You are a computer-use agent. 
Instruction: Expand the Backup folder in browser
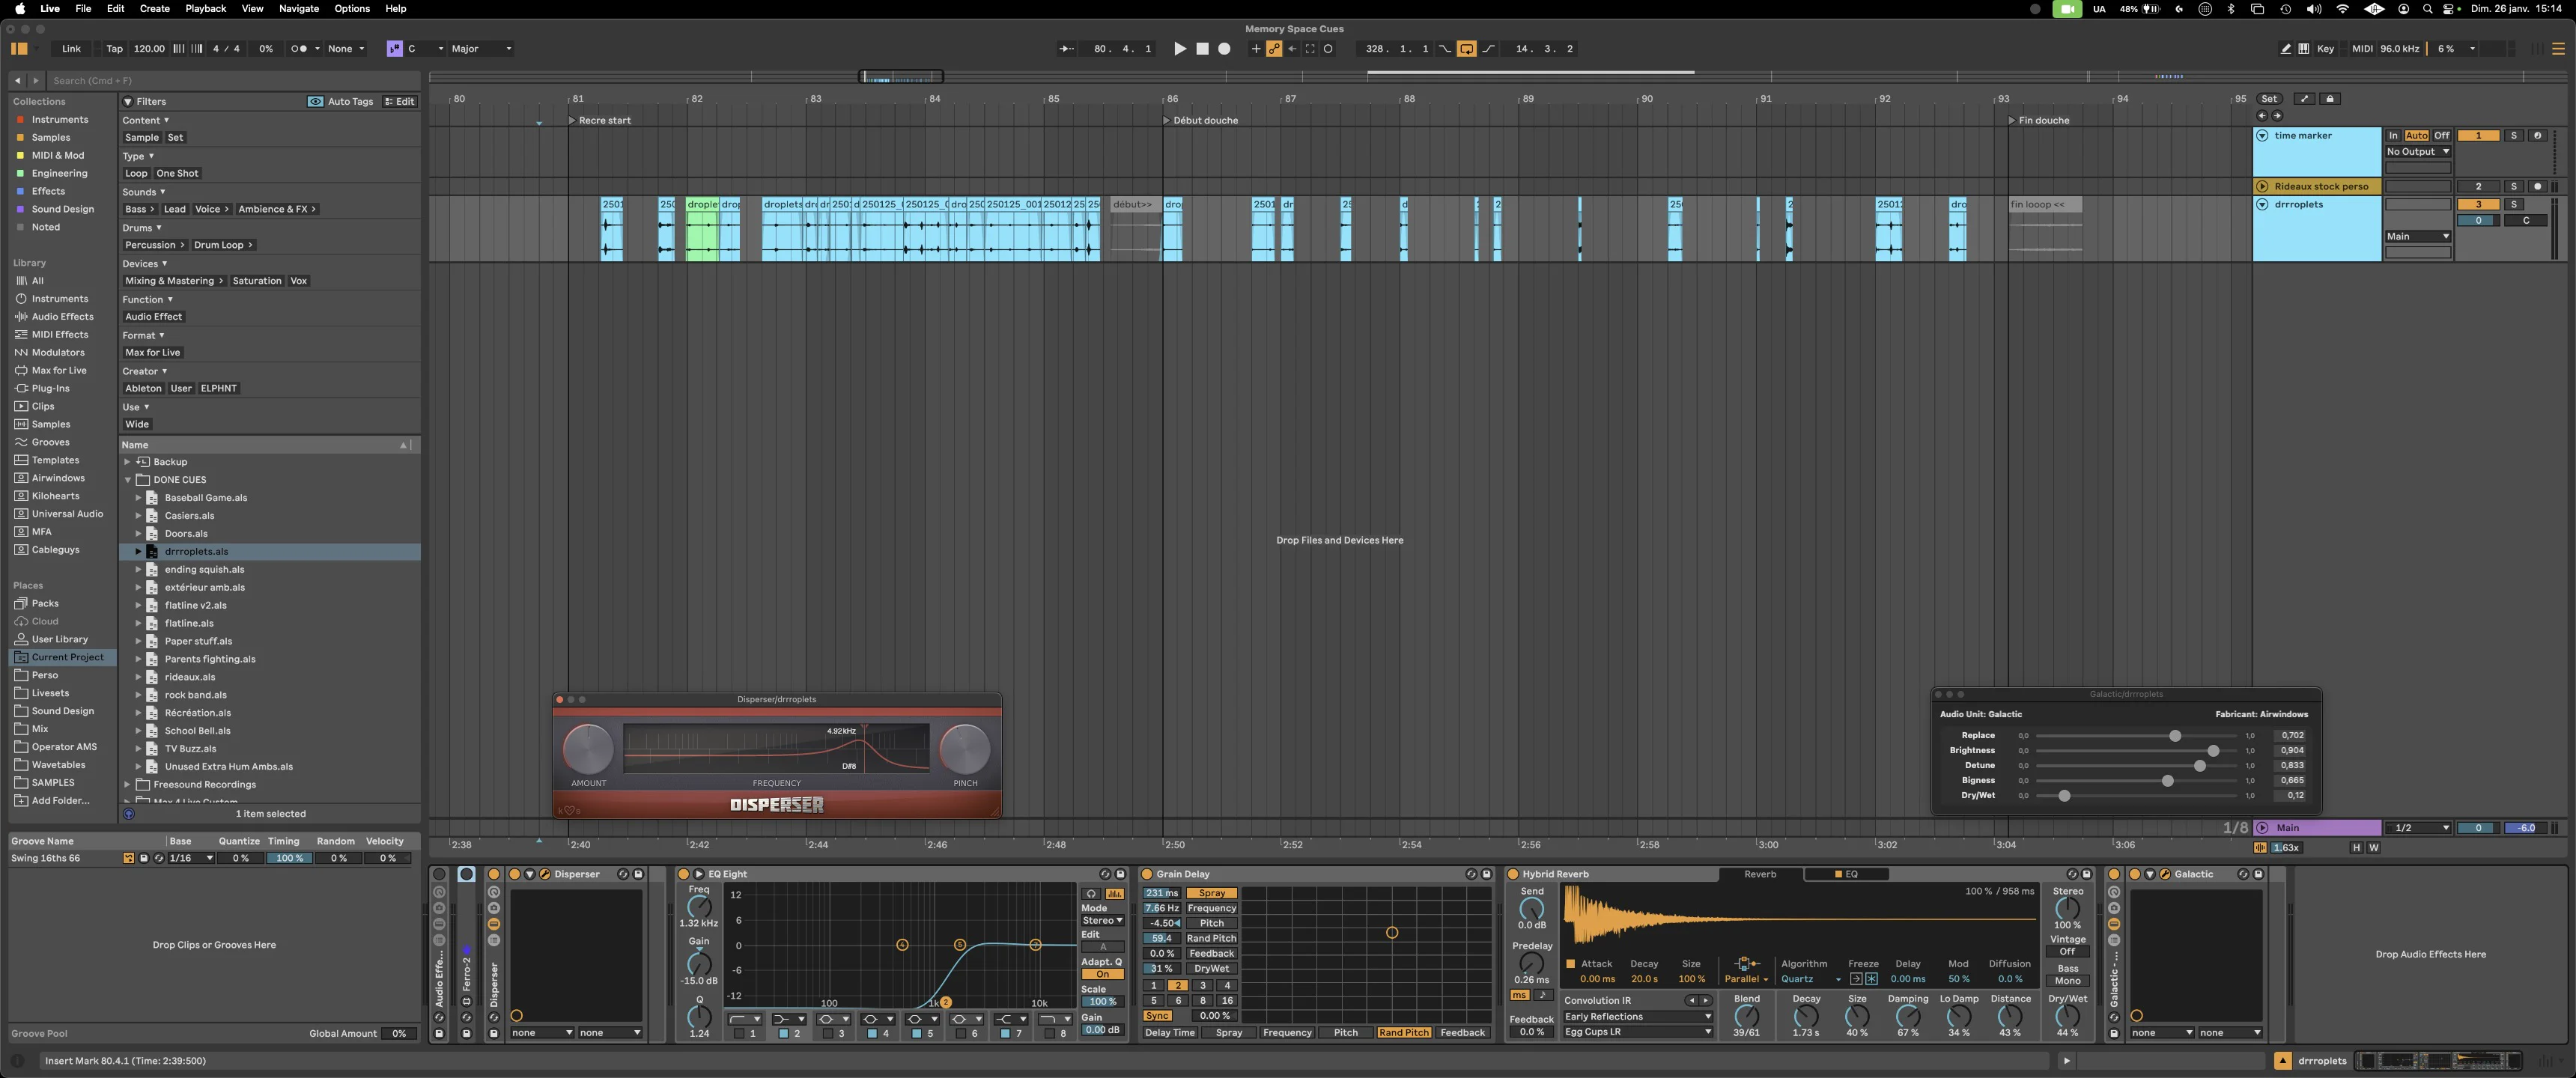(127, 462)
